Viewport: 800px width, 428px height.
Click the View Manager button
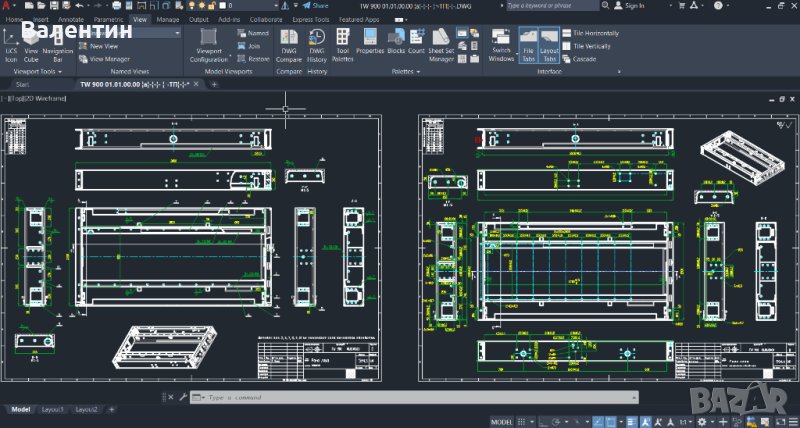coord(108,59)
